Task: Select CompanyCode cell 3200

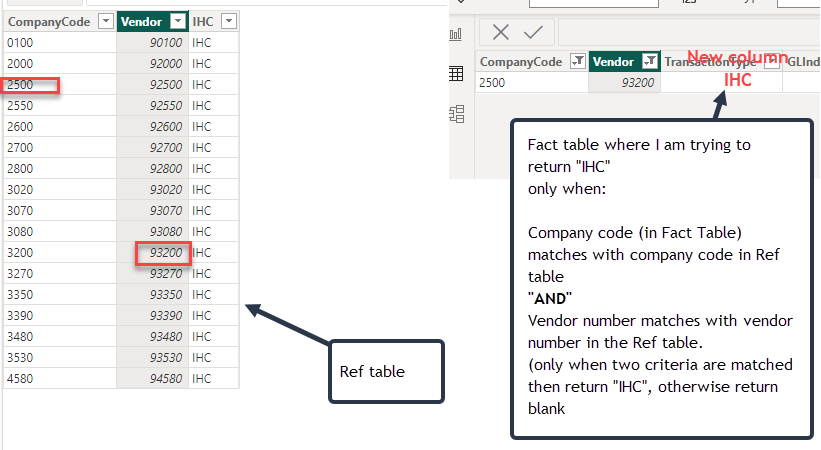Action: pos(60,252)
